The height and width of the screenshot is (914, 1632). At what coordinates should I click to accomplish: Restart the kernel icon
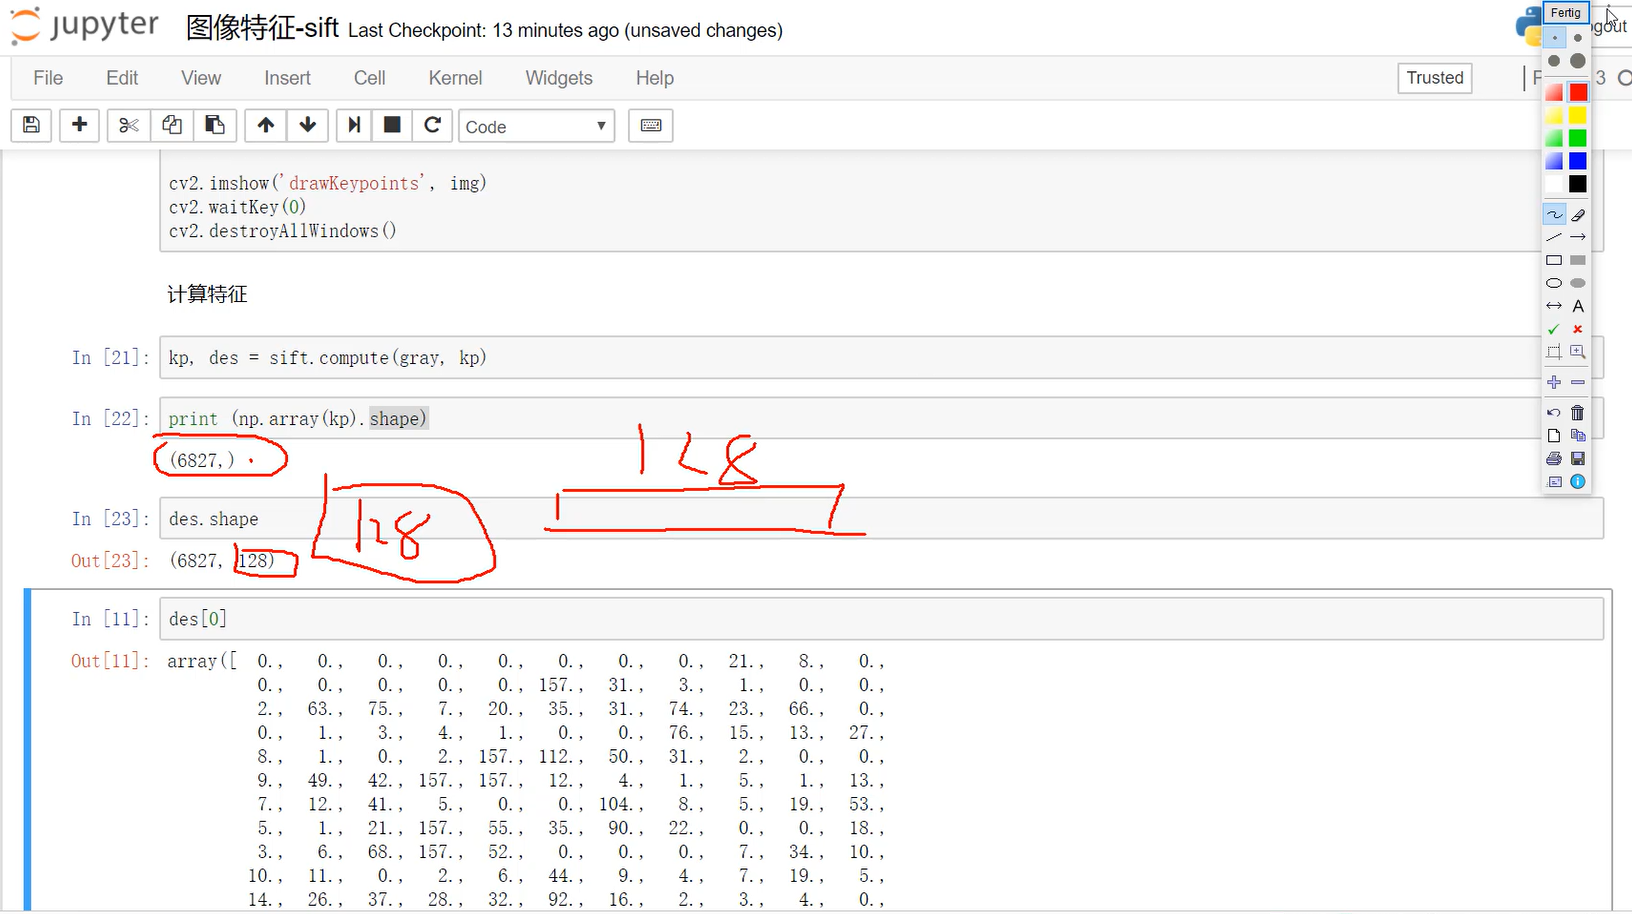pos(432,125)
